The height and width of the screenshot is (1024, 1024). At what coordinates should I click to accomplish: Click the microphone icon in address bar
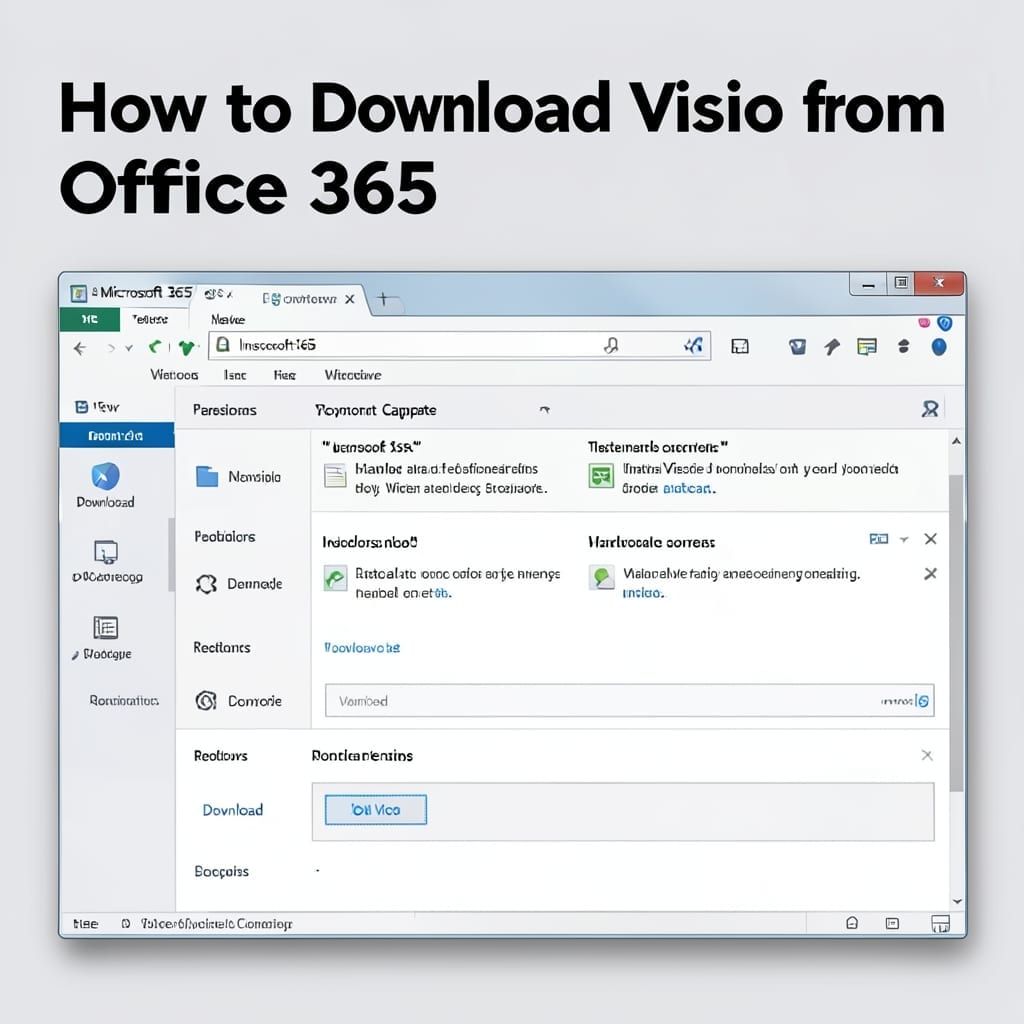click(x=611, y=345)
